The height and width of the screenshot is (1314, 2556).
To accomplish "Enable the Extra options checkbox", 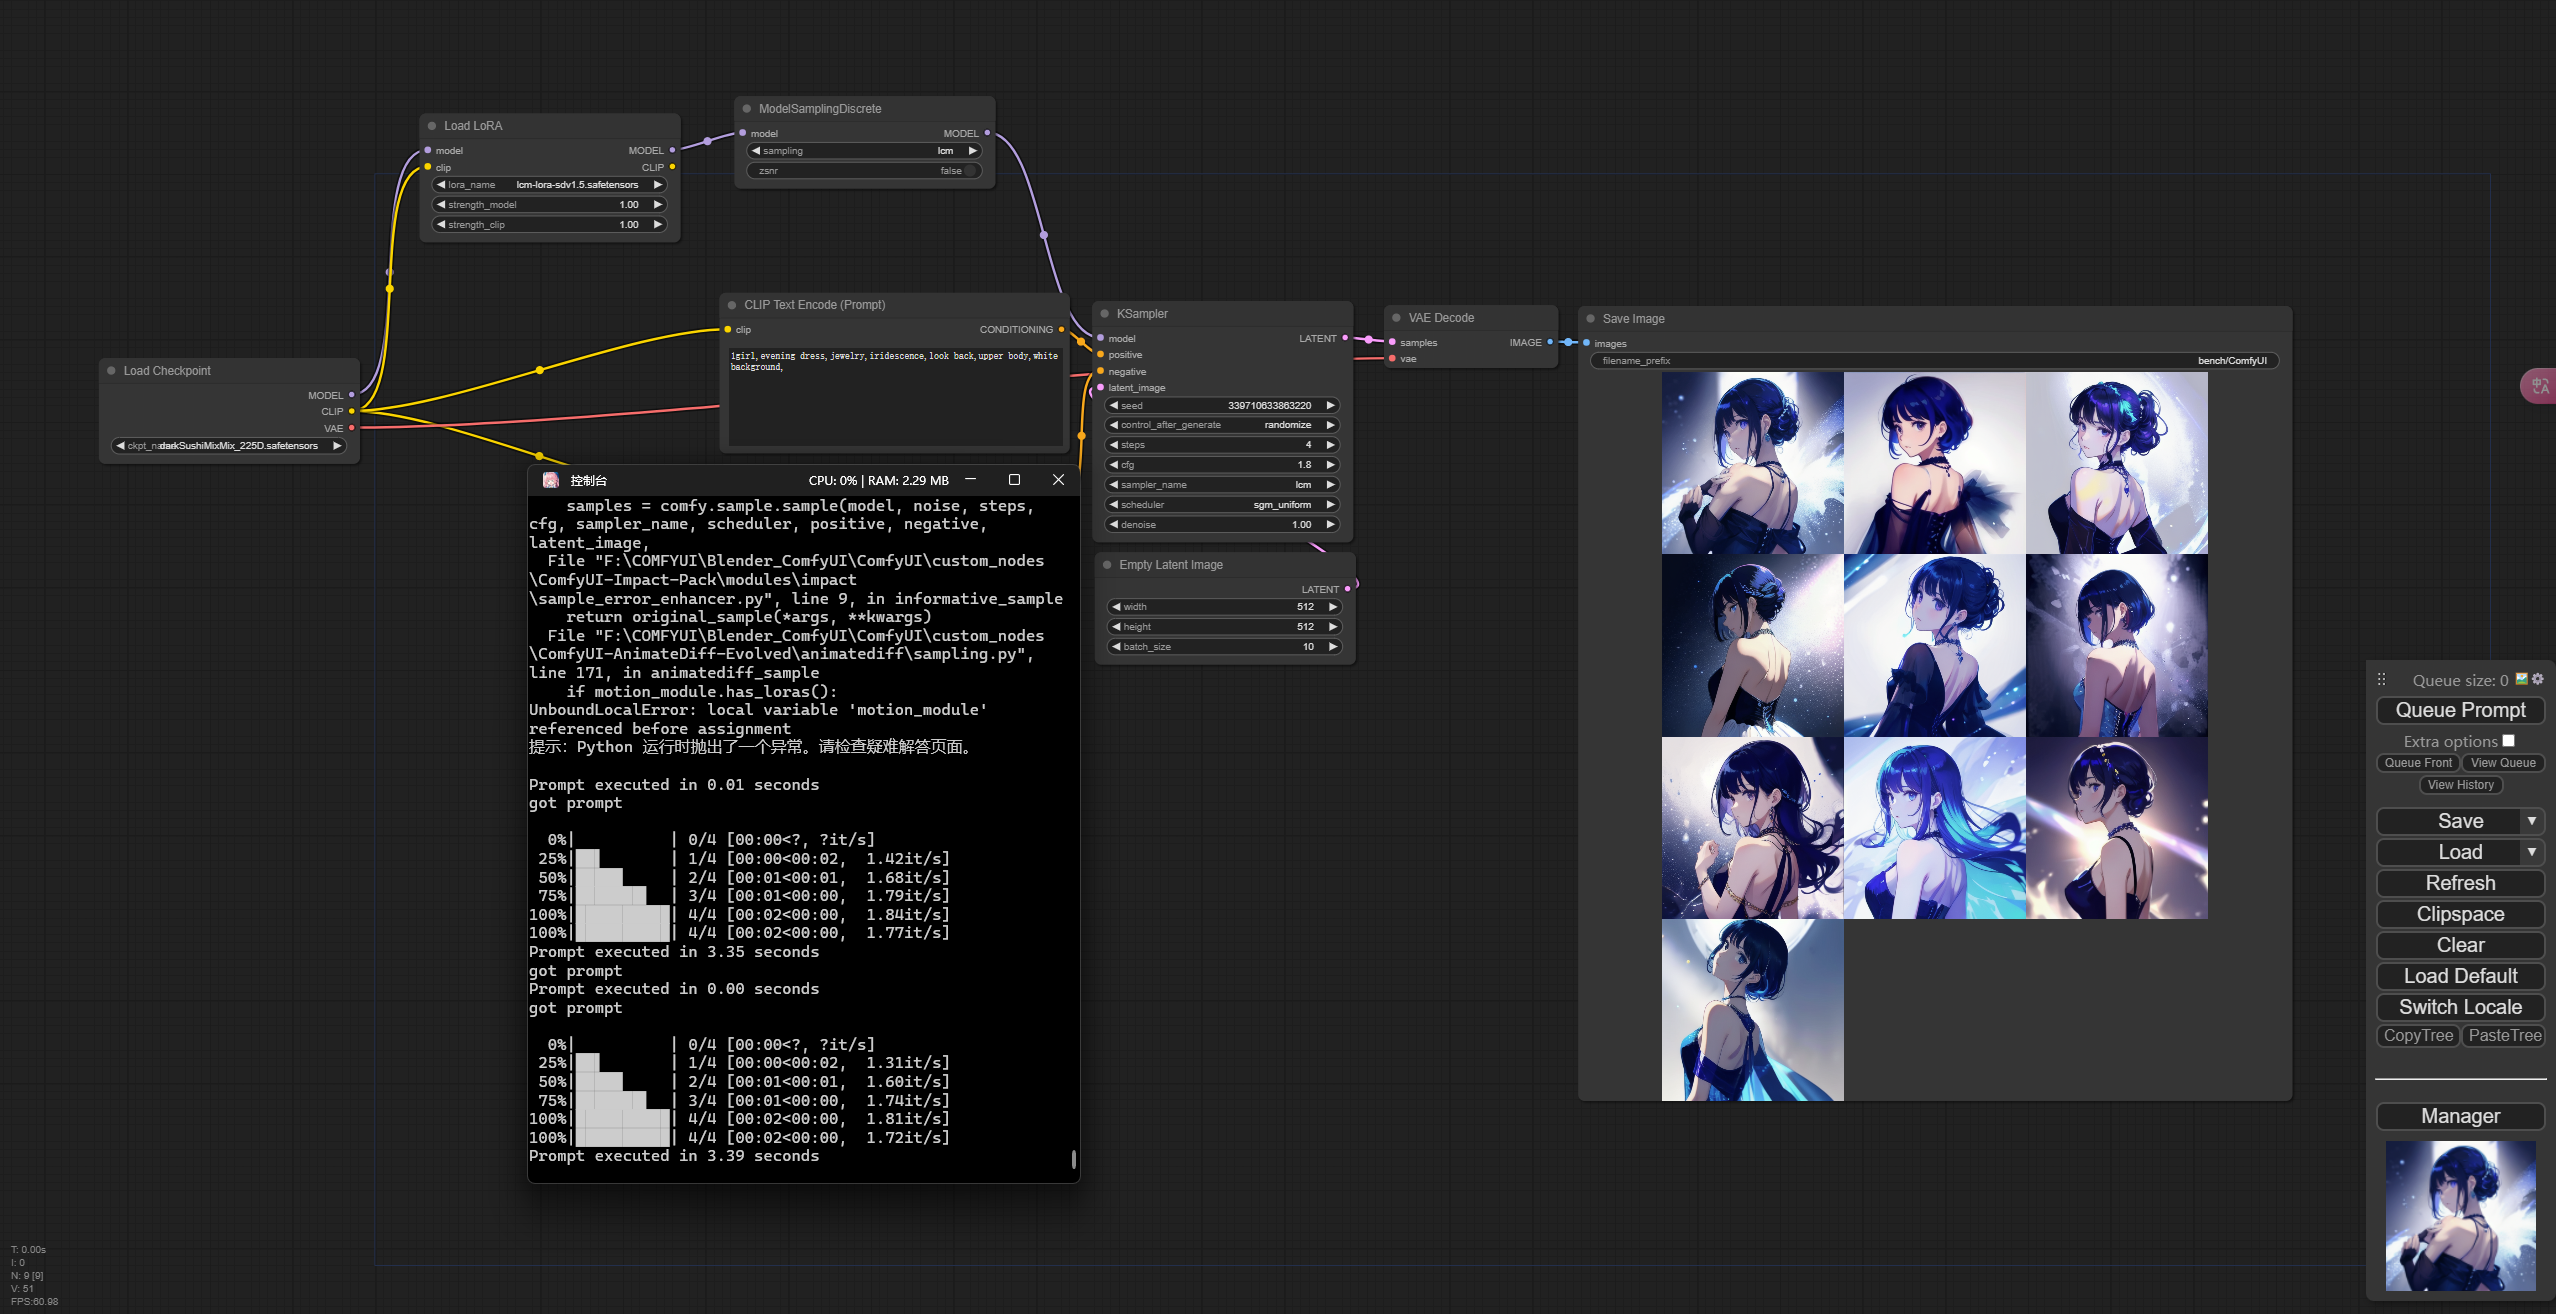I will pyautogui.click(x=2508, y=741).
